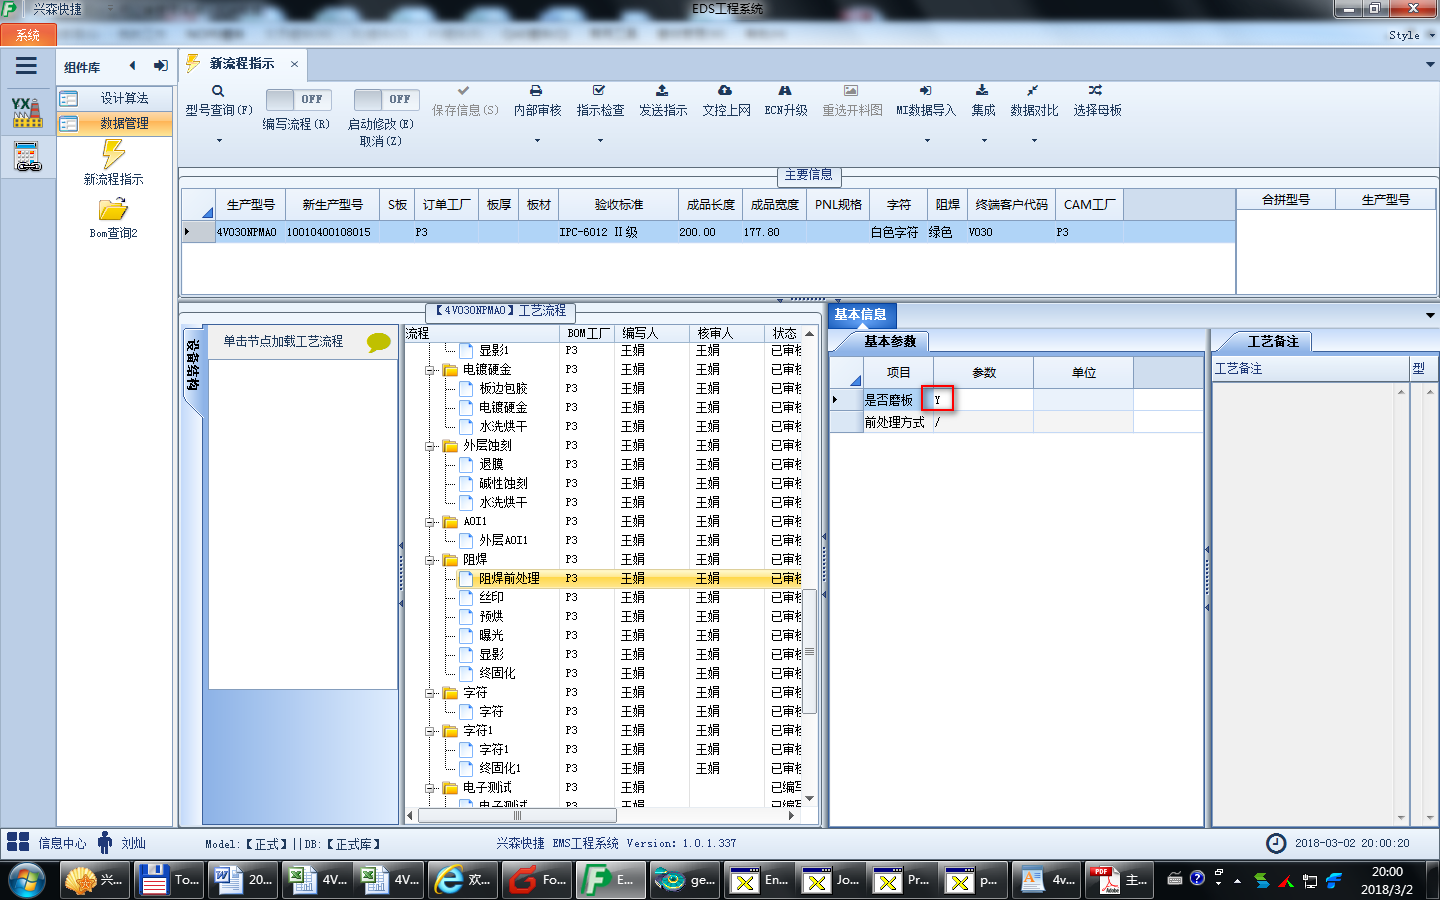This screenshot has height=900, width=1440.
Task: Click the yellow speech bubble icon
Action: (x=379, y=342)
